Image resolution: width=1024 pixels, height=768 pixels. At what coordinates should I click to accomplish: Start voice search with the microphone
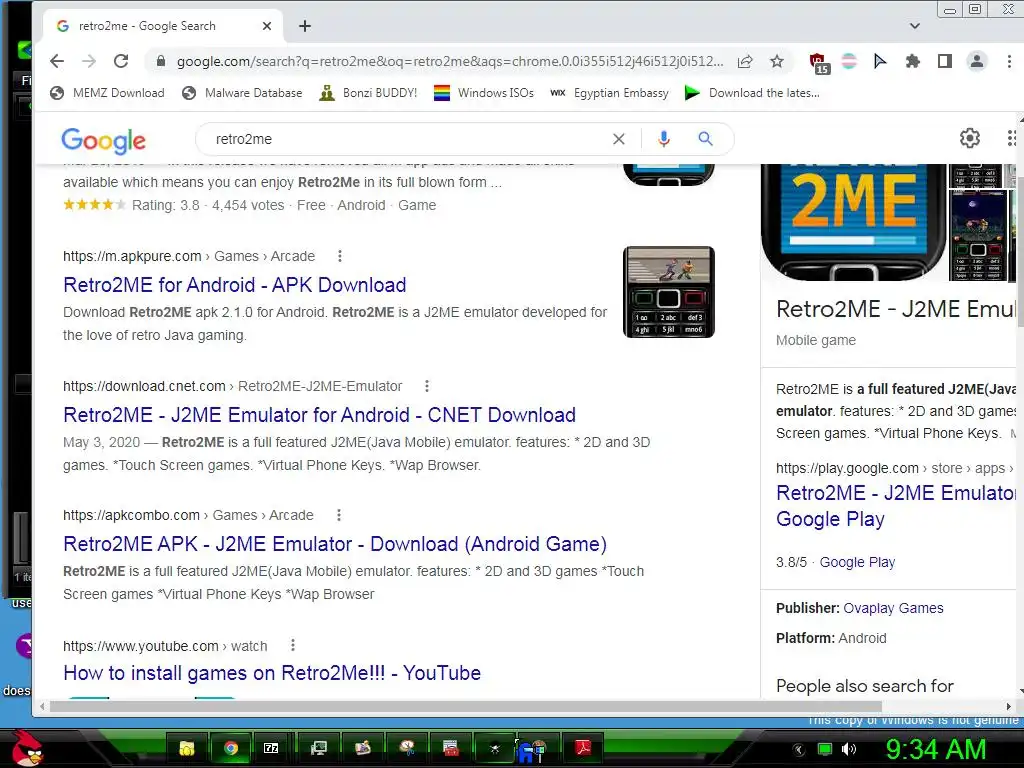pos(664,139)
